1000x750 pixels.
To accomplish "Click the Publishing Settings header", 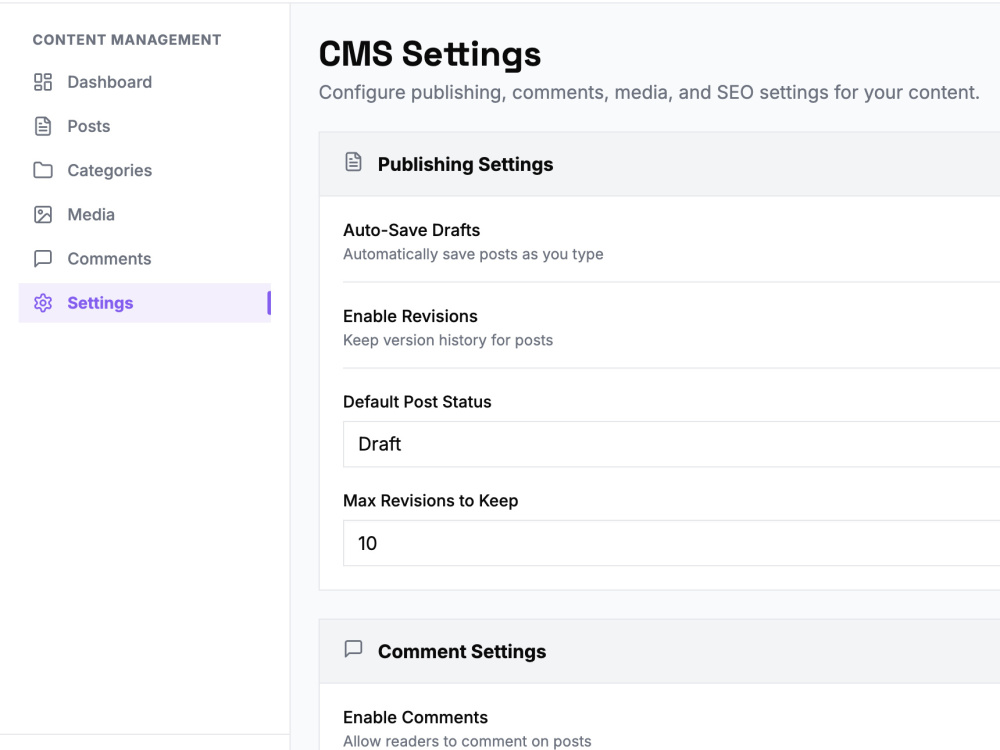I will [465, 165].
